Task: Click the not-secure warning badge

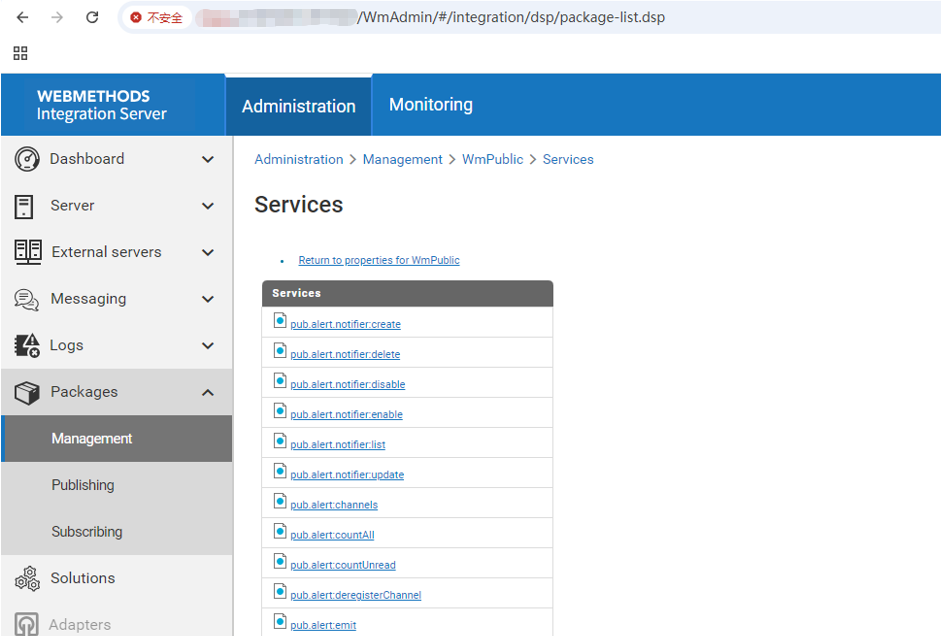Action: (x=156, y=17)
